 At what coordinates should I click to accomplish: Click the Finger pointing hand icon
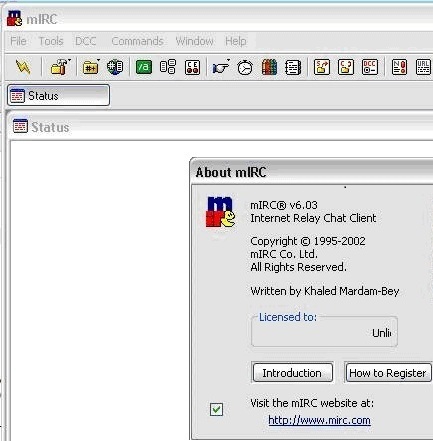(x=220, y=68)
